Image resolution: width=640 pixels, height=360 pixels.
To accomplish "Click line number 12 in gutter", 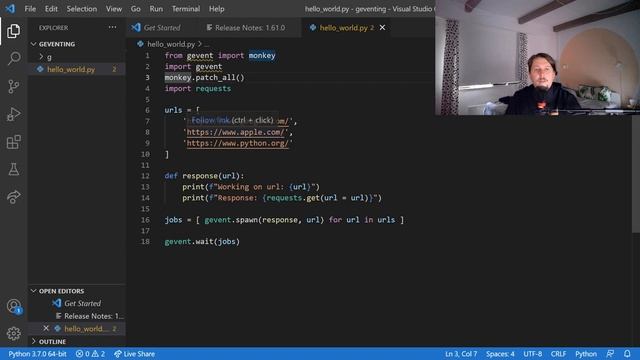I will coord(145,176).
